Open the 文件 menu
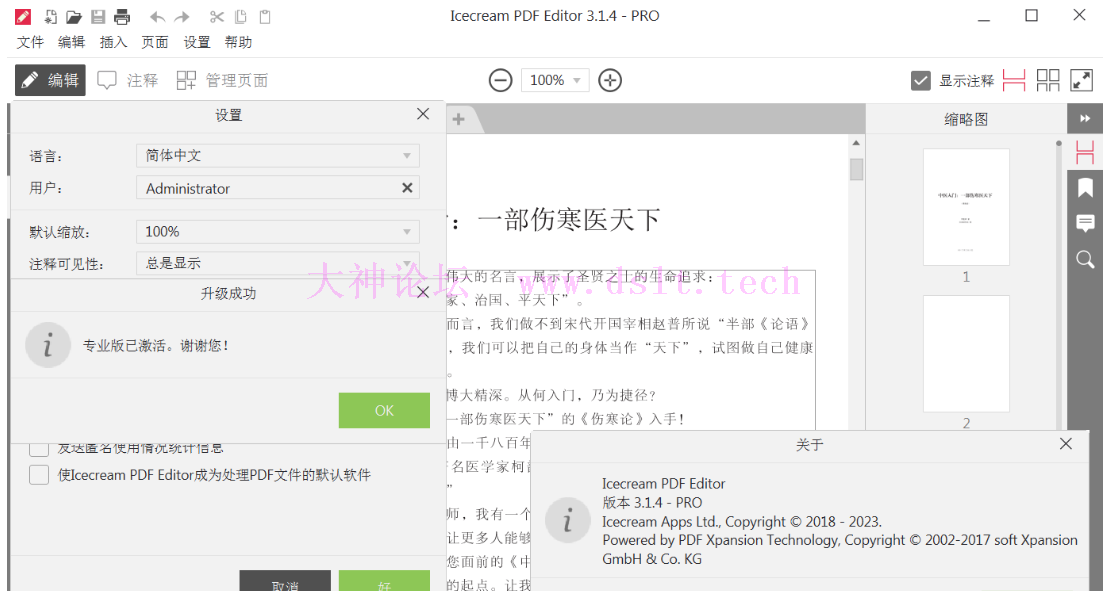 [30, 42]
